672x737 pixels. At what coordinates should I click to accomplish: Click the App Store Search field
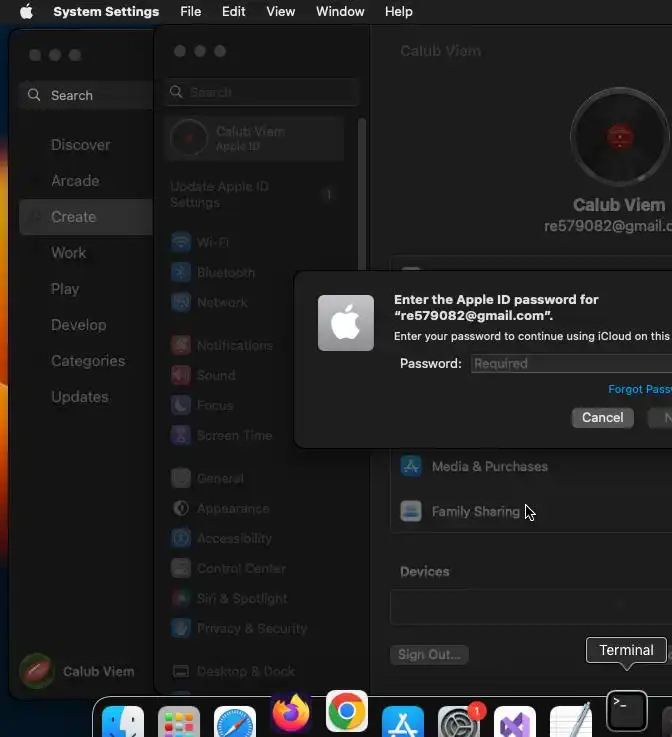[x=86, y=95]
